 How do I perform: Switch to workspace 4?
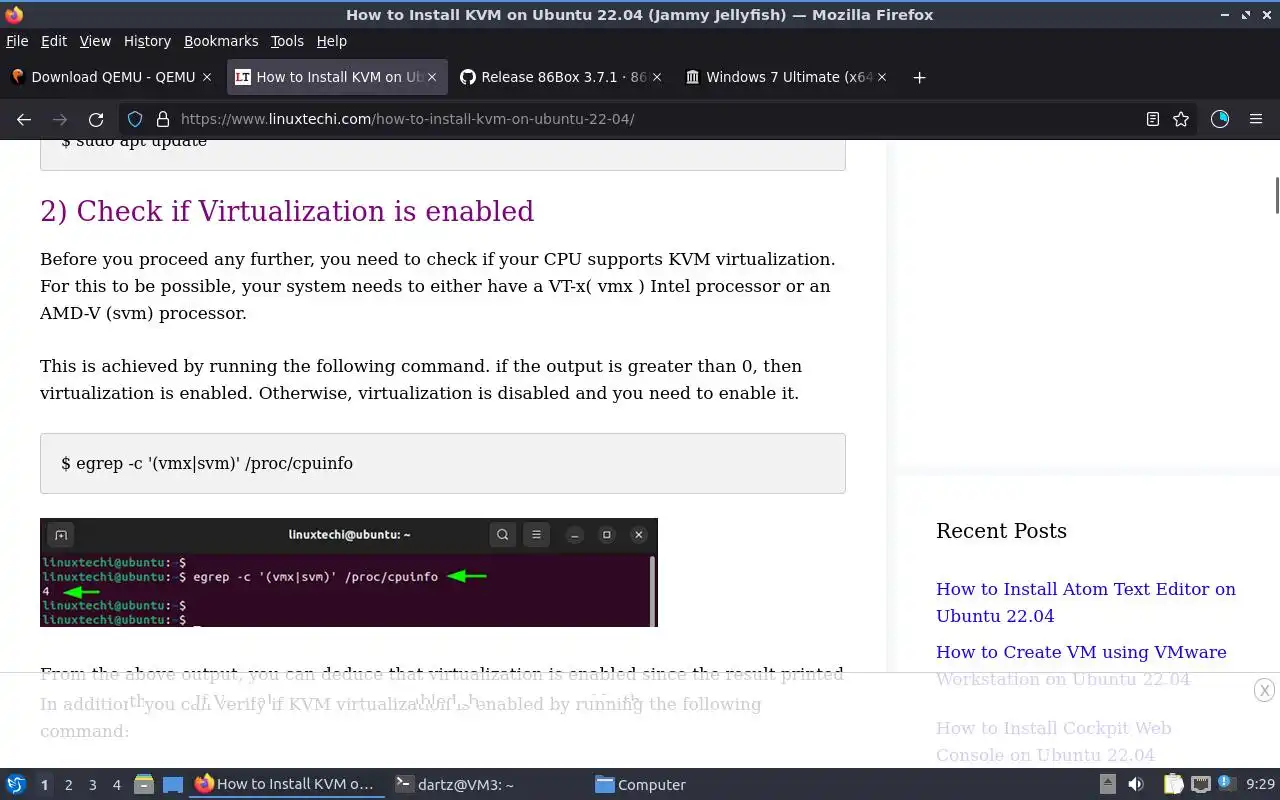pos(116,785)
